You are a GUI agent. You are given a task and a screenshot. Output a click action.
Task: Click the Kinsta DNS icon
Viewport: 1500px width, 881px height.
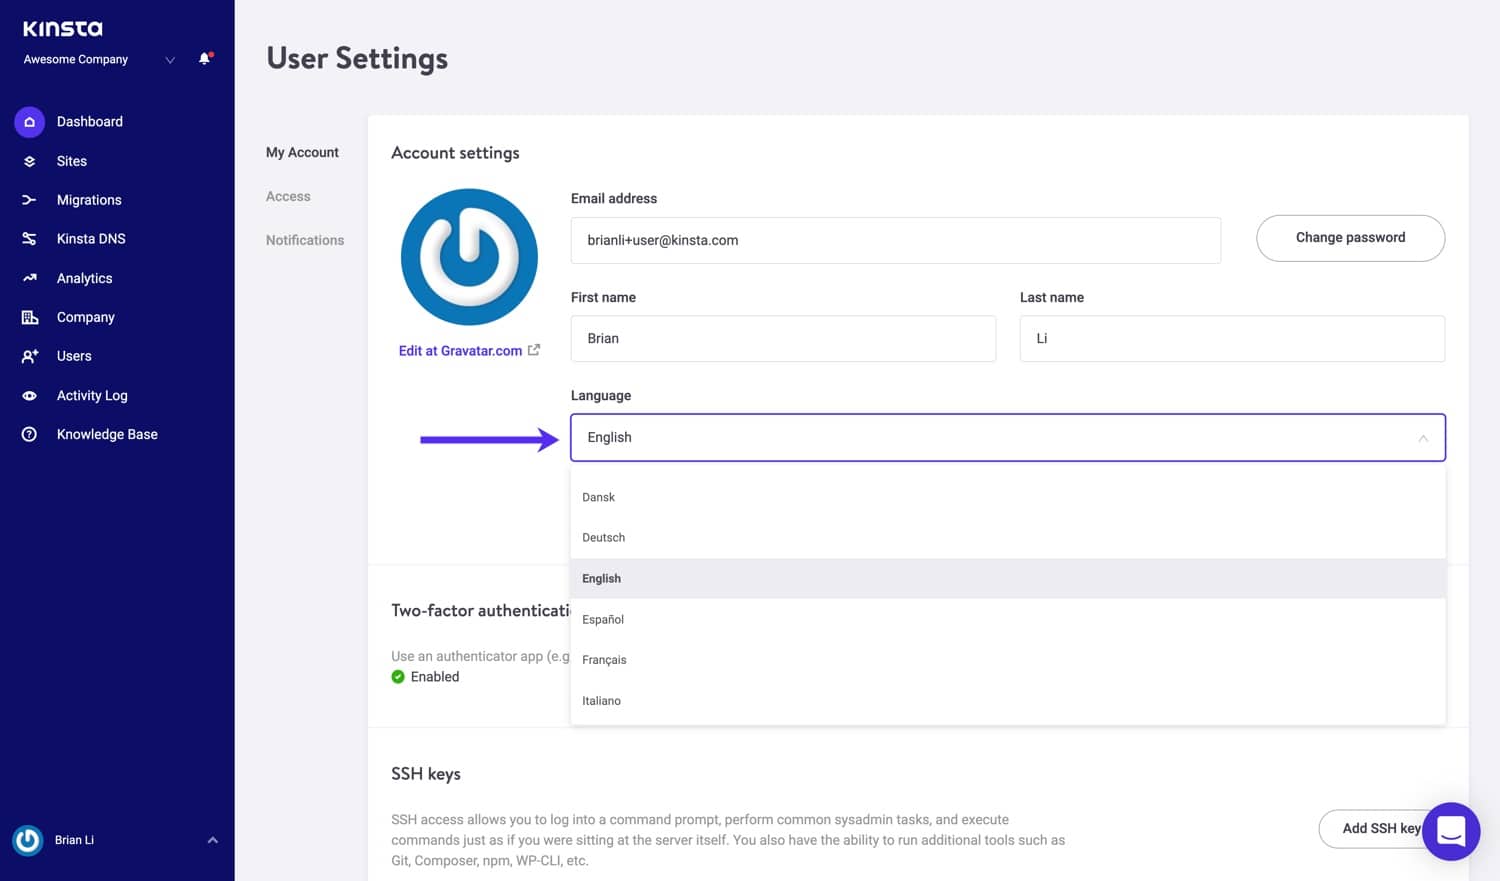point(29,239)
